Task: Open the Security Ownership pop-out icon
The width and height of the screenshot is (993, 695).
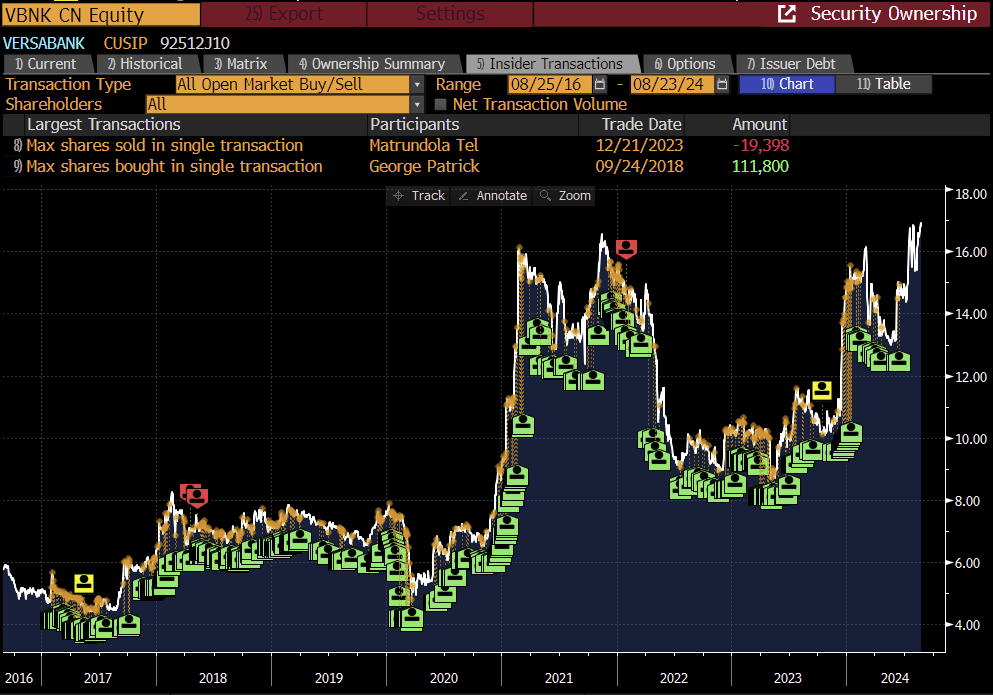Action: point(786,14)
